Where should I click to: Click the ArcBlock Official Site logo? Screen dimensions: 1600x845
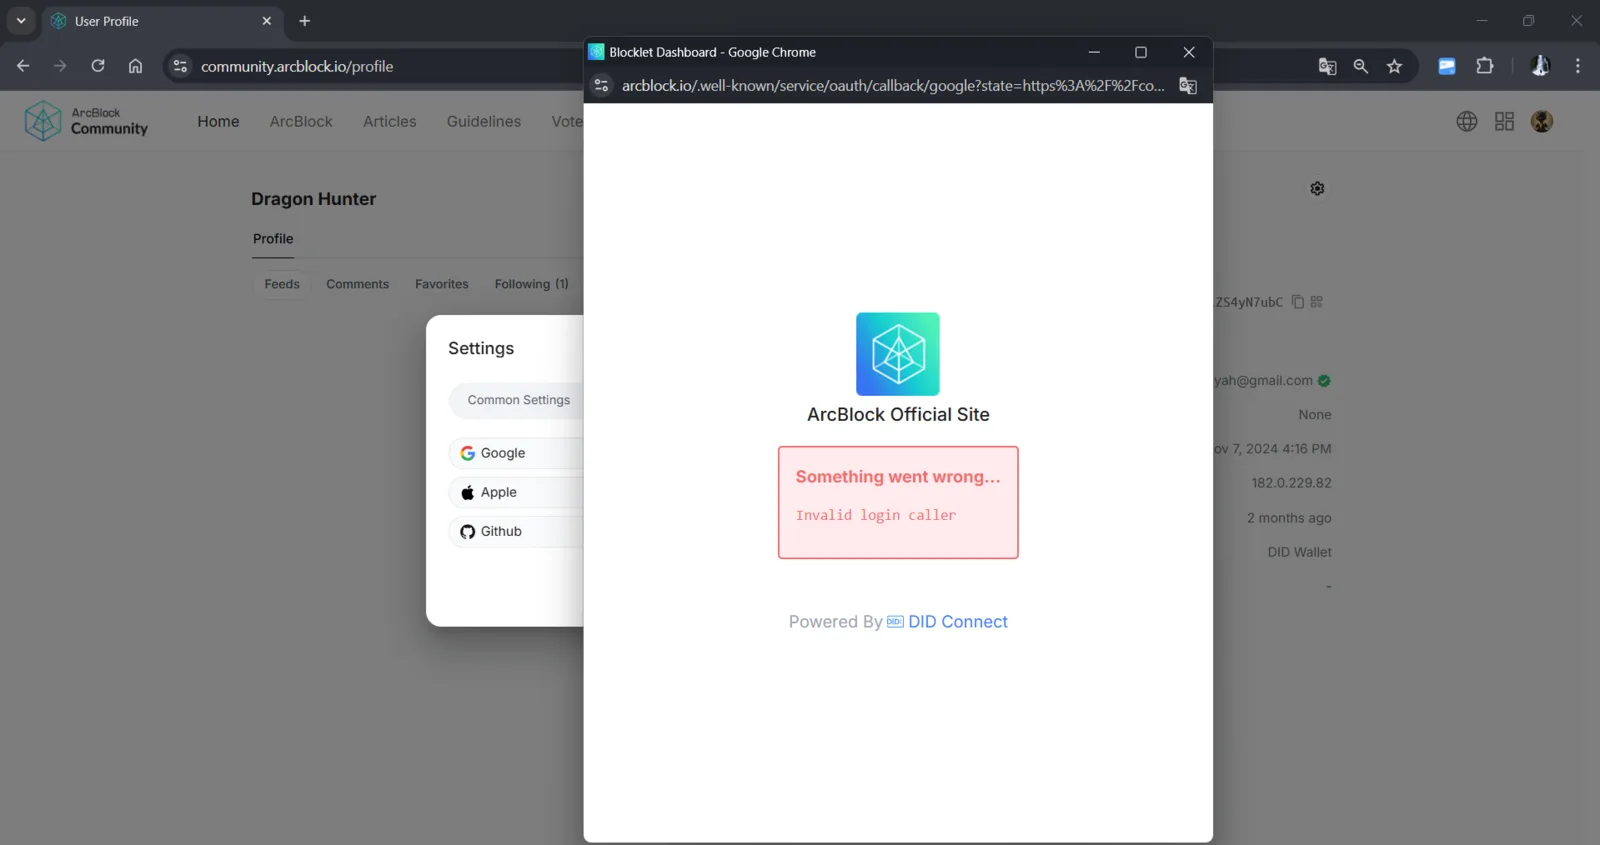pos(898,354)
